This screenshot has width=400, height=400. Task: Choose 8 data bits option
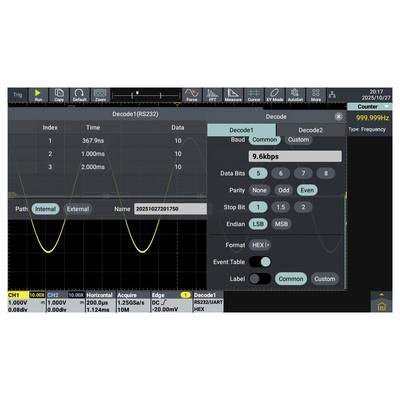pos(326,173)
